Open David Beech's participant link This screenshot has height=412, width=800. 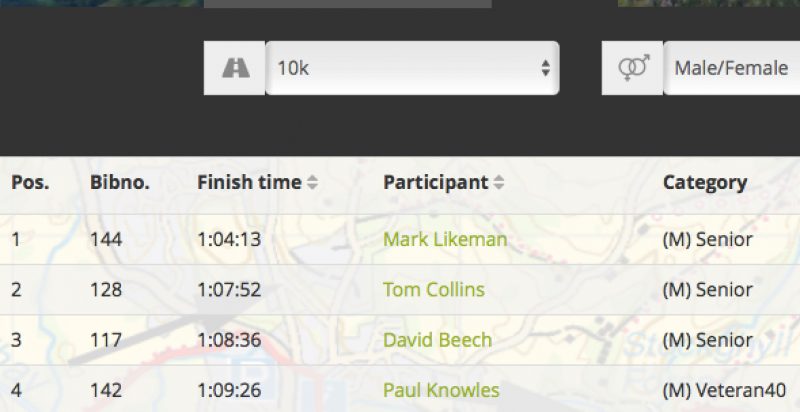coord(437,340)
